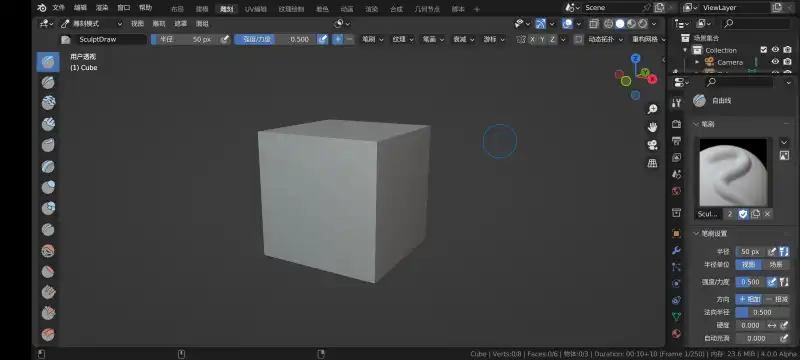This screenshot has height=360, width=800.
Task: Select the Crease sculpt brush
Action: pos(48,229)
